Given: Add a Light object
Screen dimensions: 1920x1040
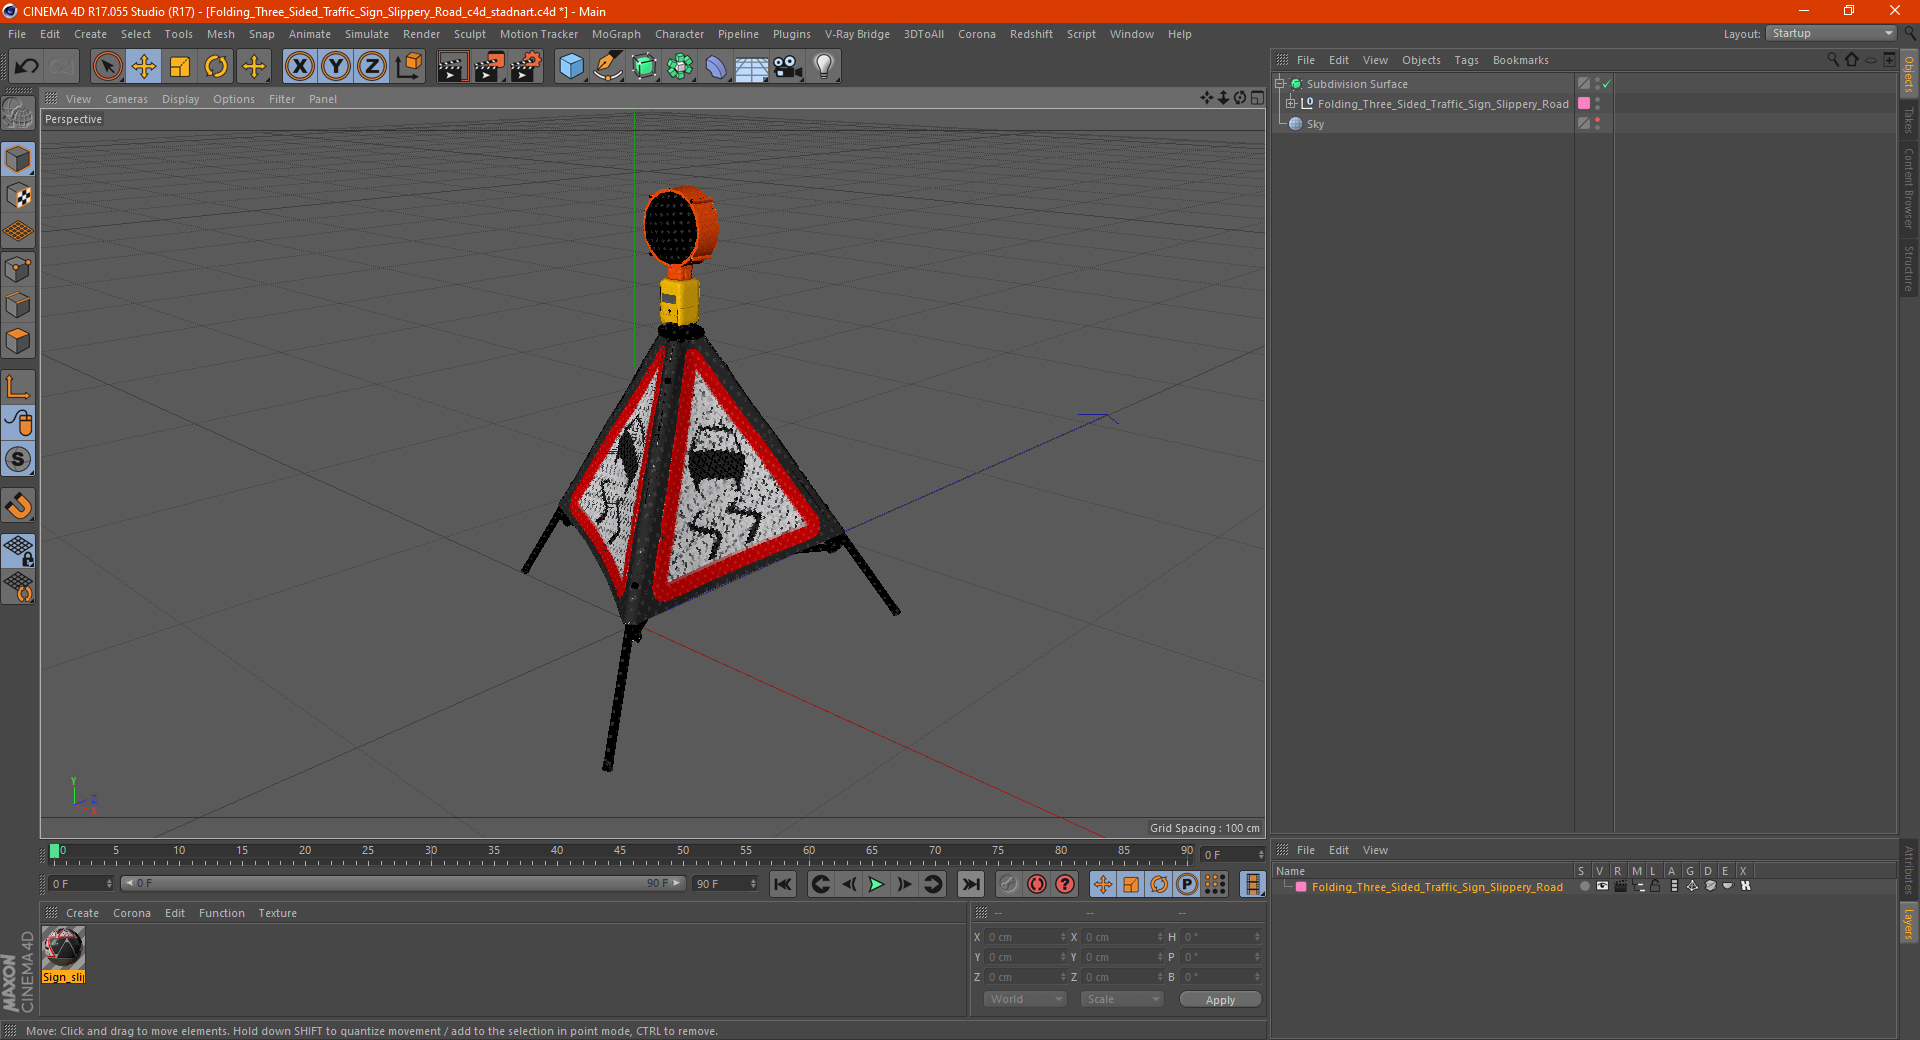Looking at the screenshot, I should 823,67.
